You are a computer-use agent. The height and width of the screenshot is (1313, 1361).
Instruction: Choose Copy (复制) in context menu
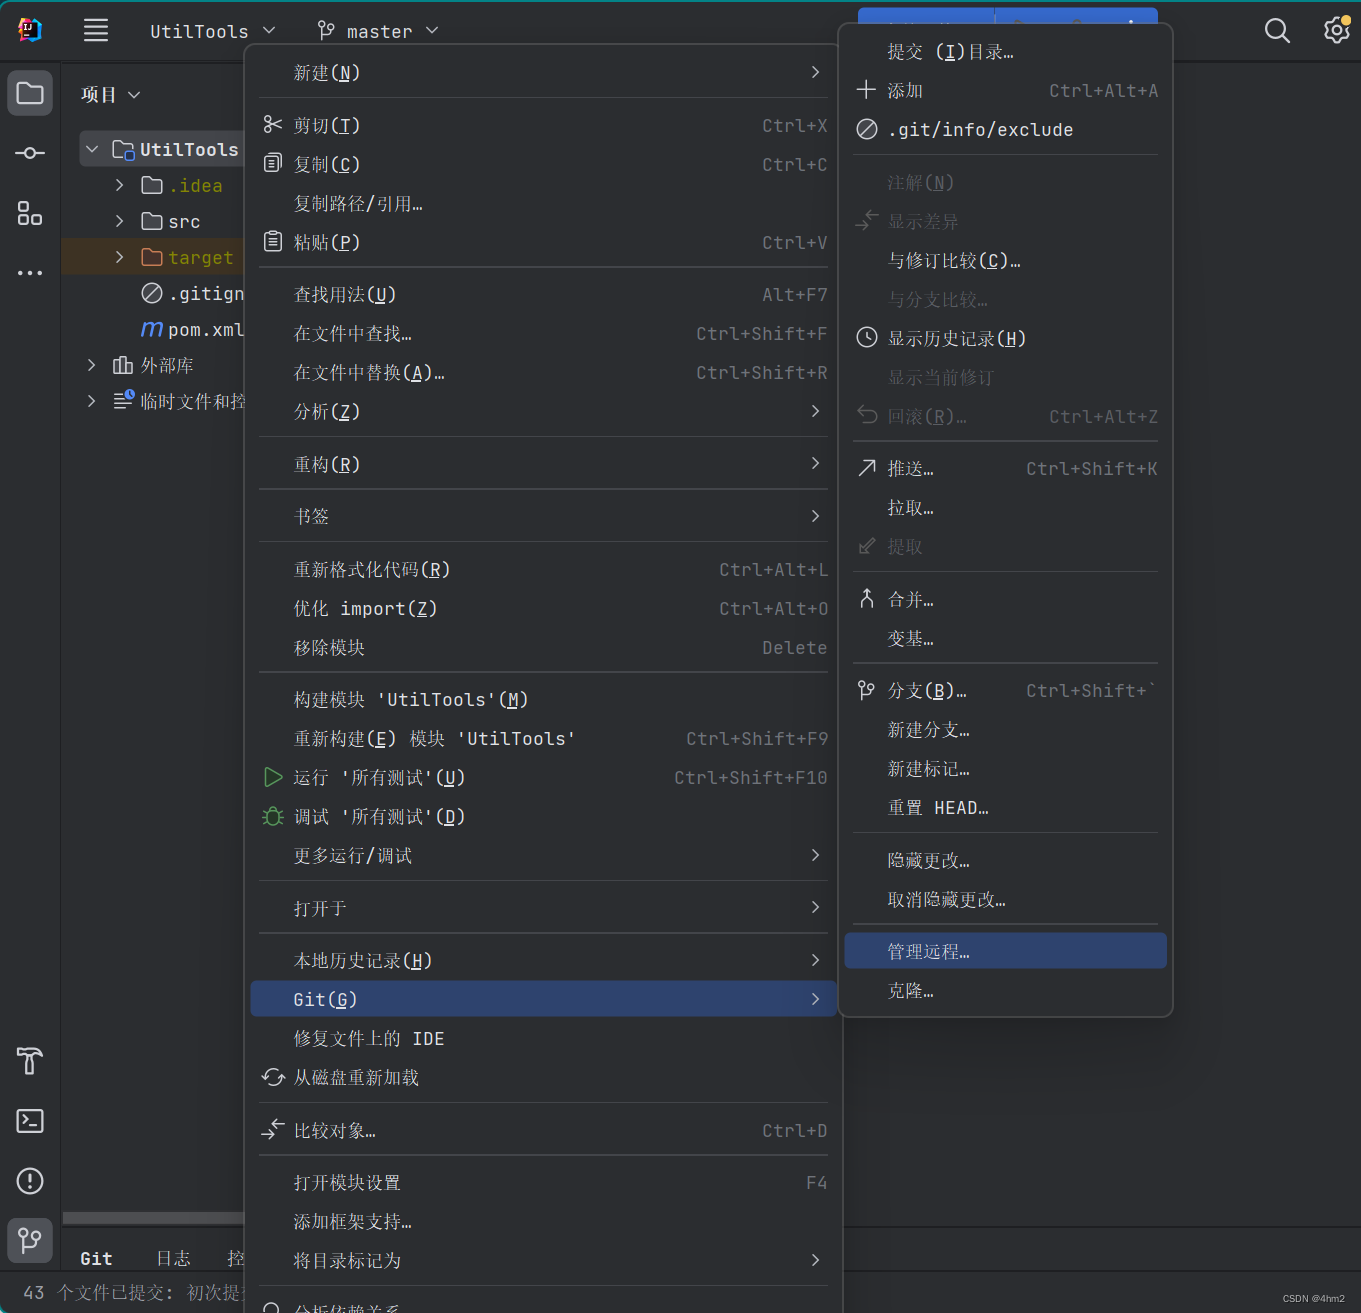click(x=543, y=164)
